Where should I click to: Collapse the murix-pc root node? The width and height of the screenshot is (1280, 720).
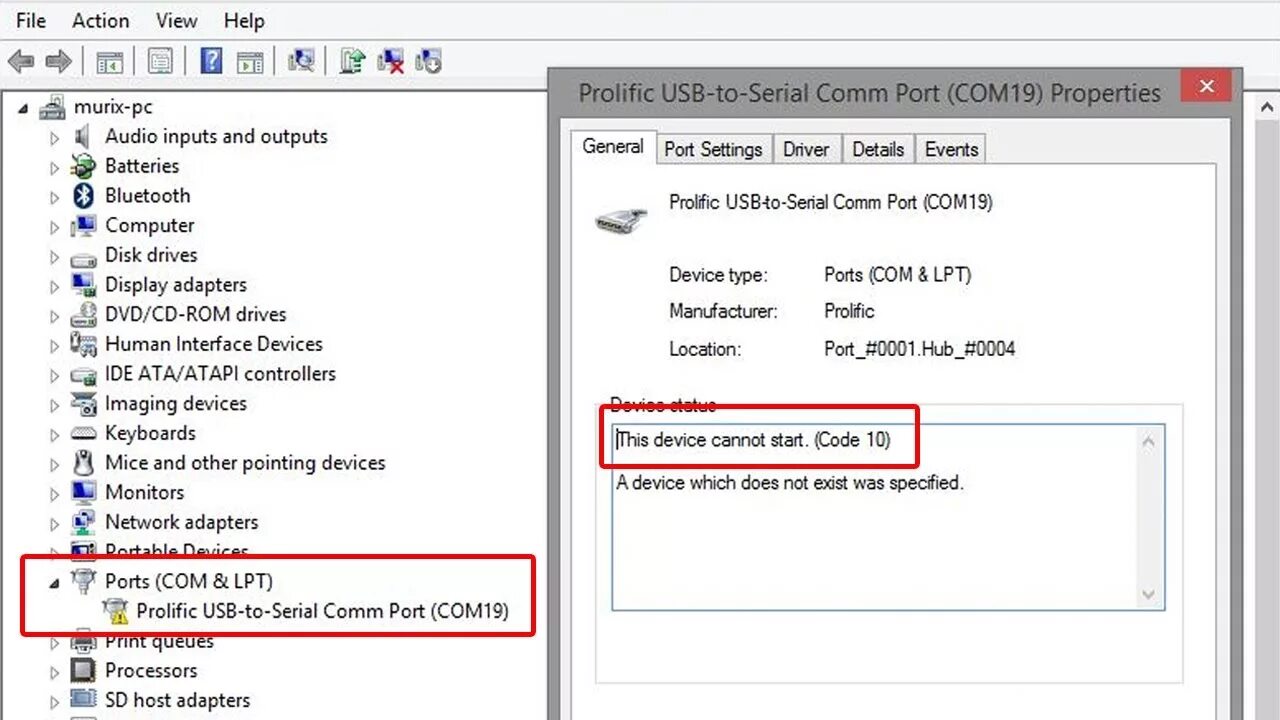(24, 108)
